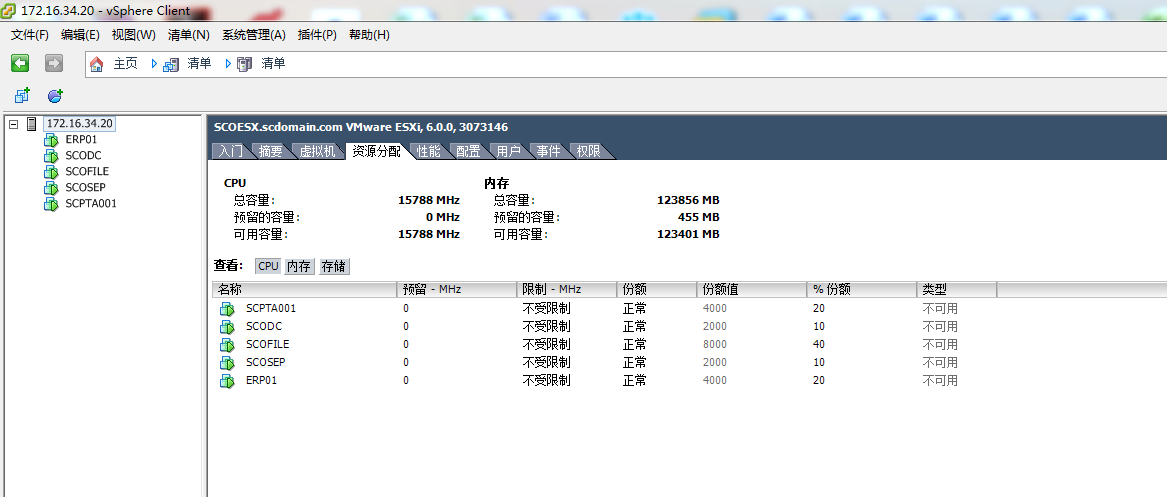The height and width of the screenshot is (497, 1167).
Task: Switch to the 性能 tab
Action: point(428,151)
